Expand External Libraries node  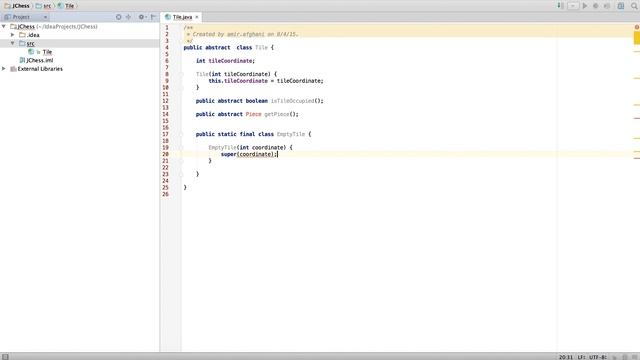tap(4, 69)
